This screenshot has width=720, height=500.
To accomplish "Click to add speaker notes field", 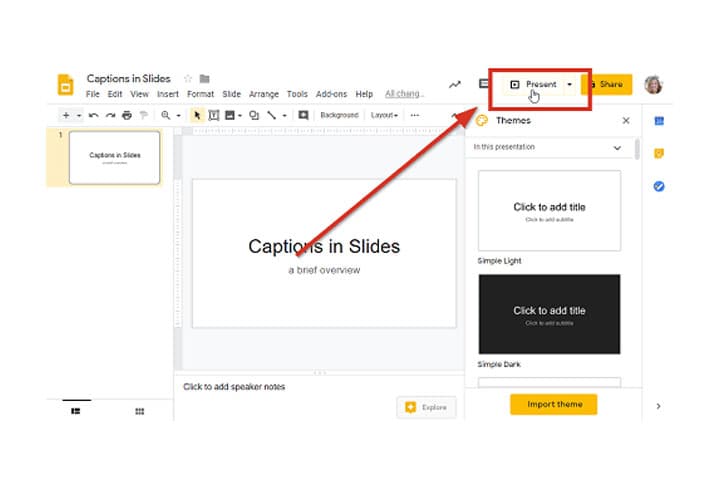I will click(234, 387).
